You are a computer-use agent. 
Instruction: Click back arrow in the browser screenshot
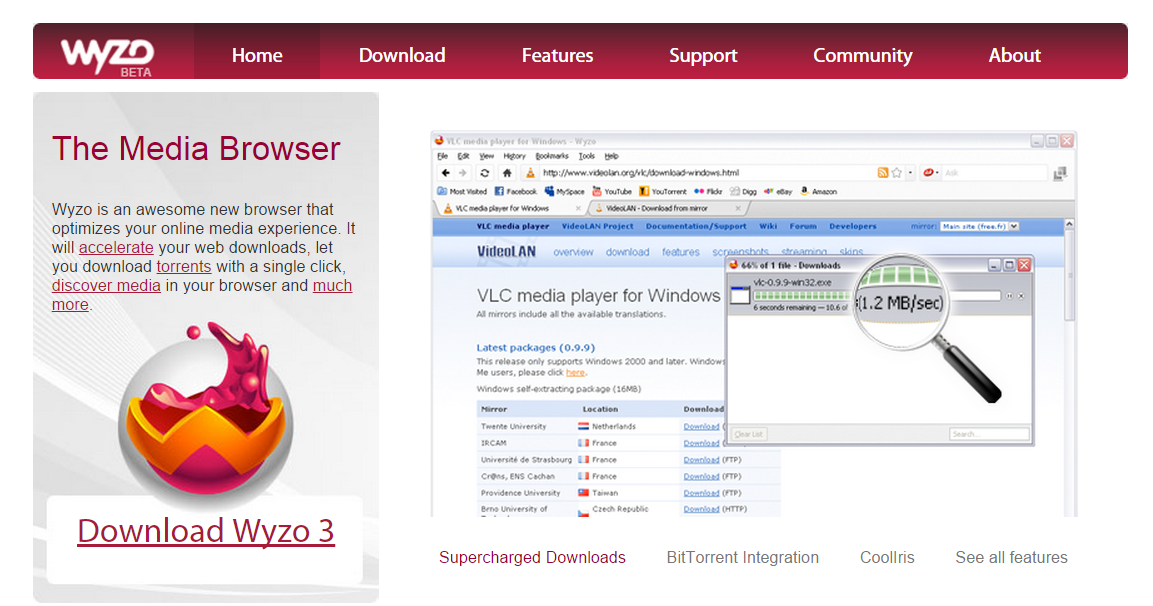[446, 173]
